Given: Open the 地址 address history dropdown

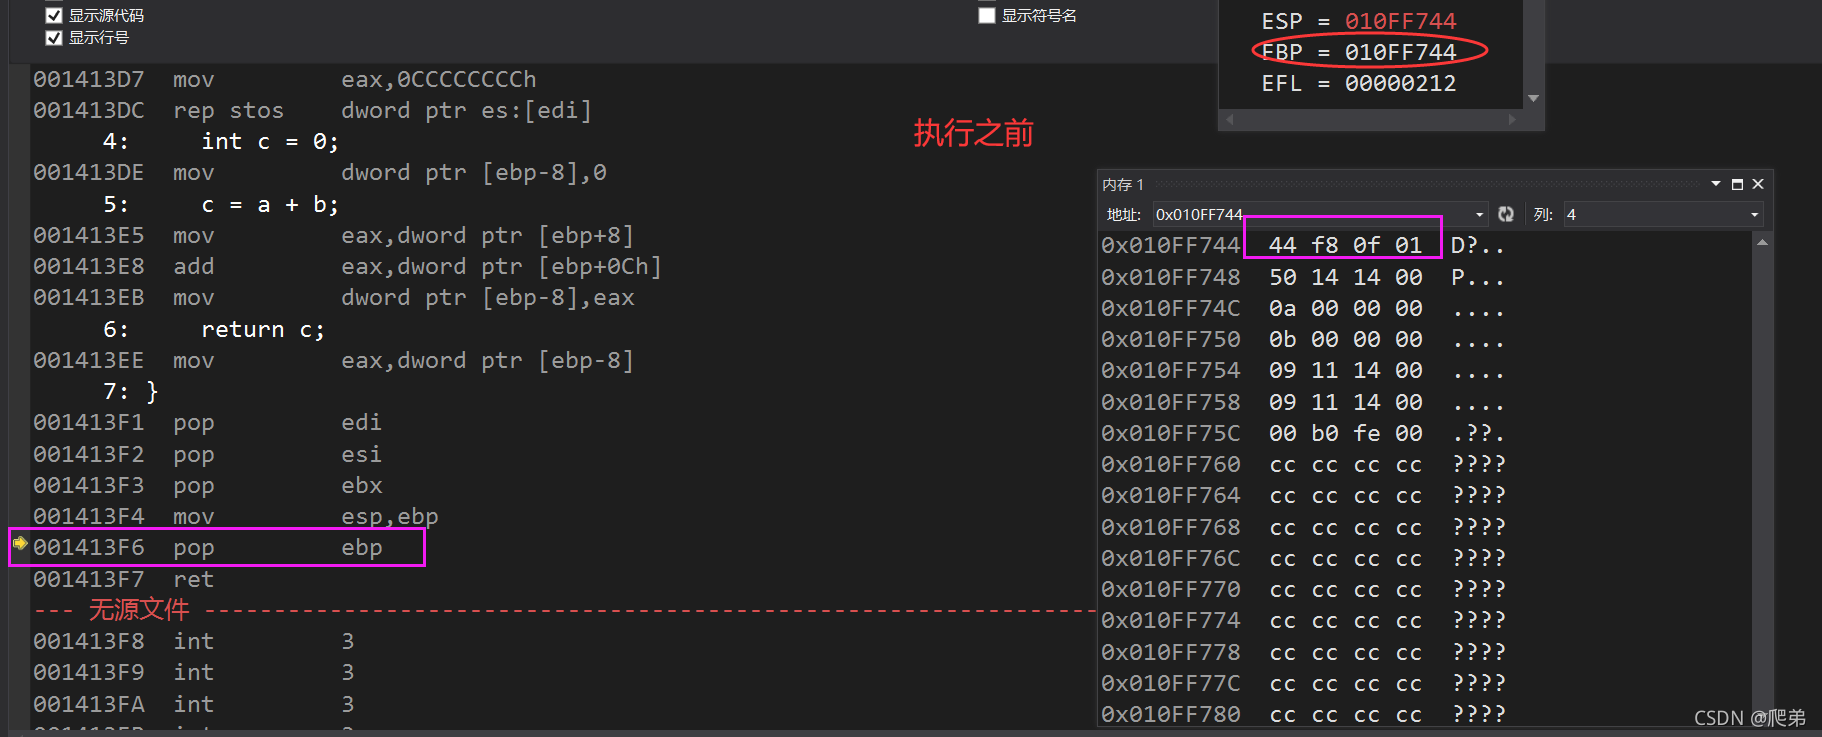Looking at the screenshot, I should tap(1480, 215).
